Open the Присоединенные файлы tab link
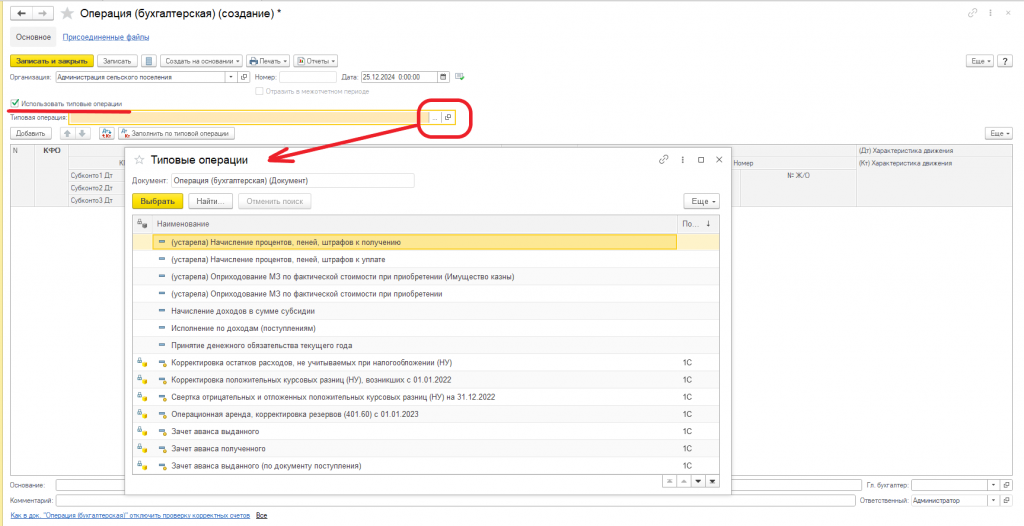Screen dimensions: 1024x526 (106, 37)
